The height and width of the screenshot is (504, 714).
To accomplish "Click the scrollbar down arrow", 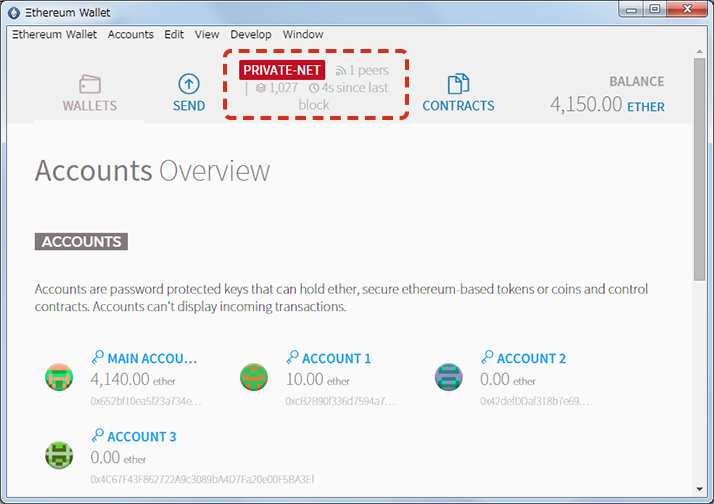I will [x=699, y=489].
